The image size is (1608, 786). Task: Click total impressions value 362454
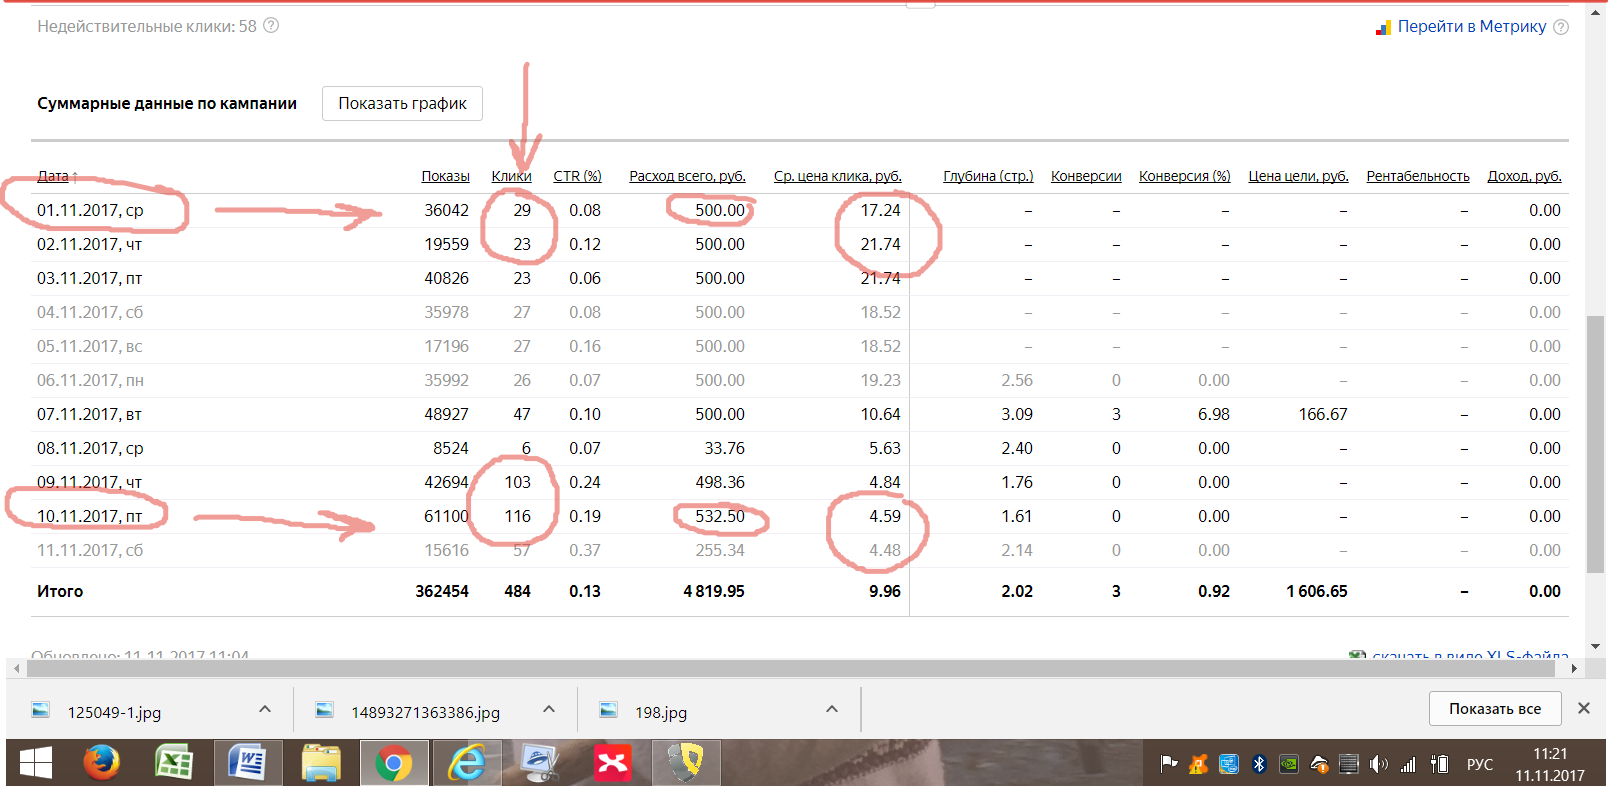(x=442, y=591)
